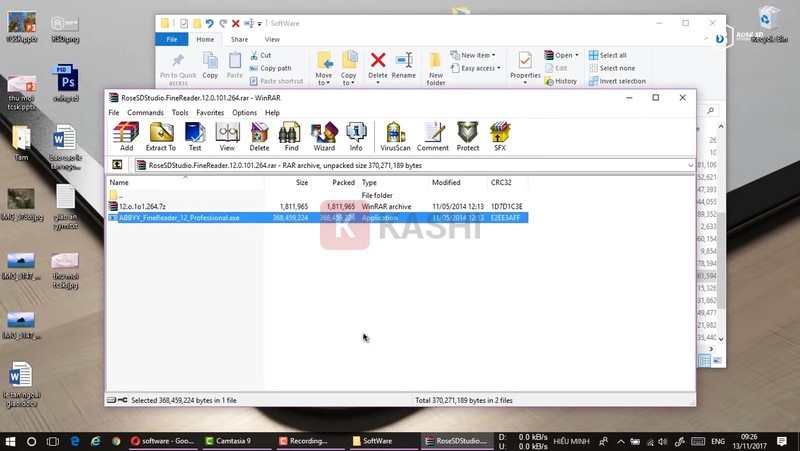Switch to the View tab in Explorer

click(272, 39)
